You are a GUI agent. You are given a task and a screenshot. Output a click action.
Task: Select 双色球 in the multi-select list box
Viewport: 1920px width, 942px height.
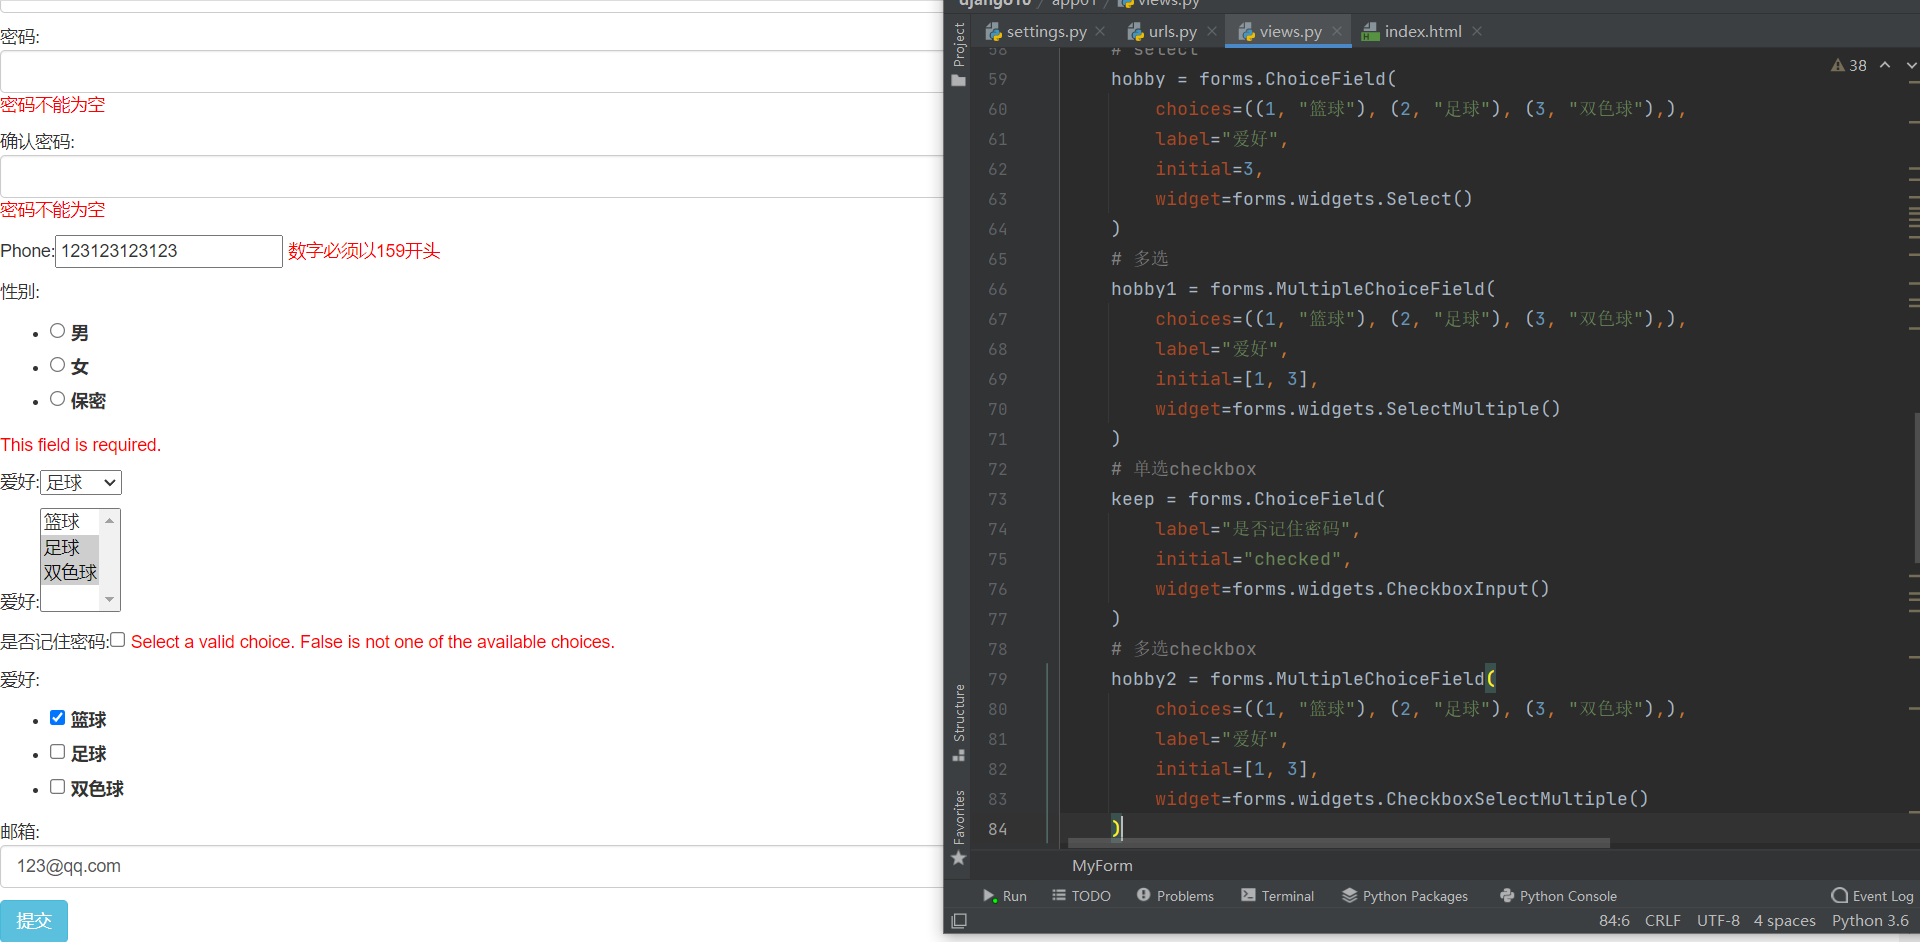(x=70, y=573)
